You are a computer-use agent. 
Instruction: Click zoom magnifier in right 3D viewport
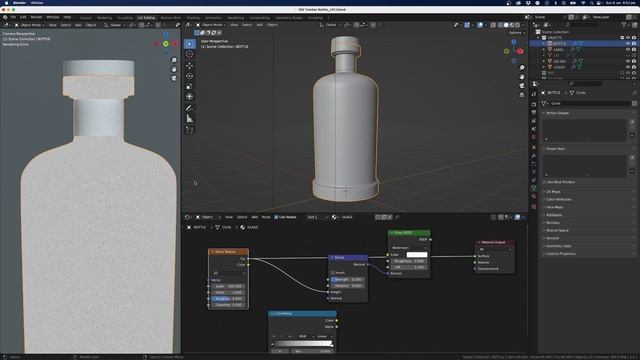pyautogui.click(x=522, y=68)
